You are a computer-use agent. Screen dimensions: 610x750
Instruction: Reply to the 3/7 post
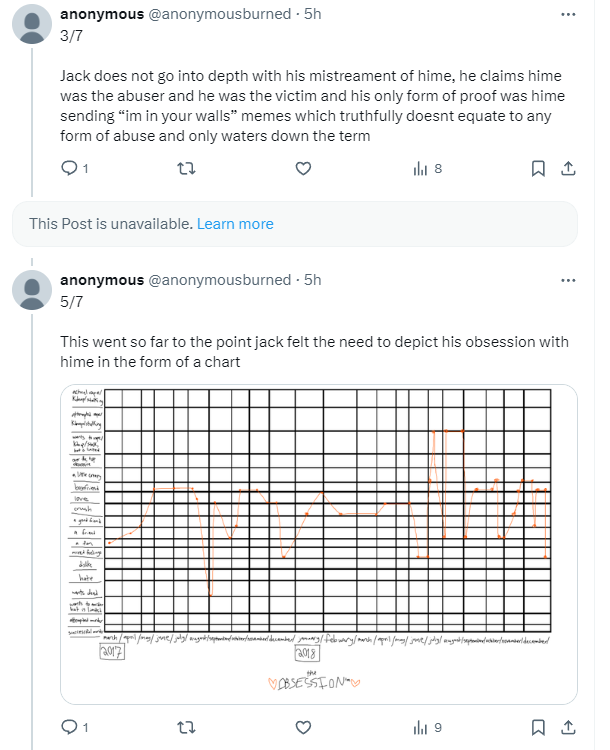pyautogui.click(x=70, y=169)
